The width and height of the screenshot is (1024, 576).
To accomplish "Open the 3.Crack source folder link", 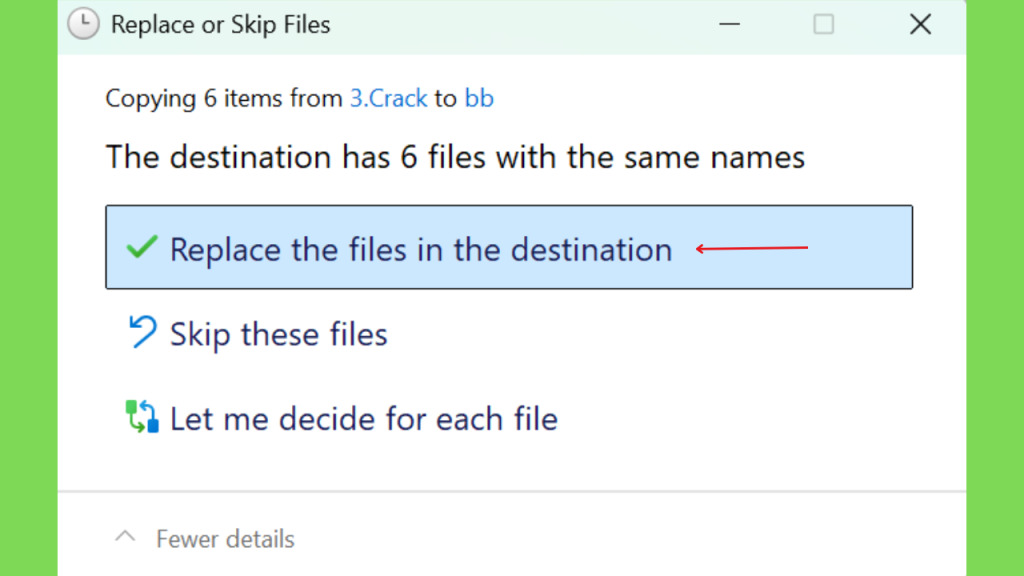I will coord(389,99).
